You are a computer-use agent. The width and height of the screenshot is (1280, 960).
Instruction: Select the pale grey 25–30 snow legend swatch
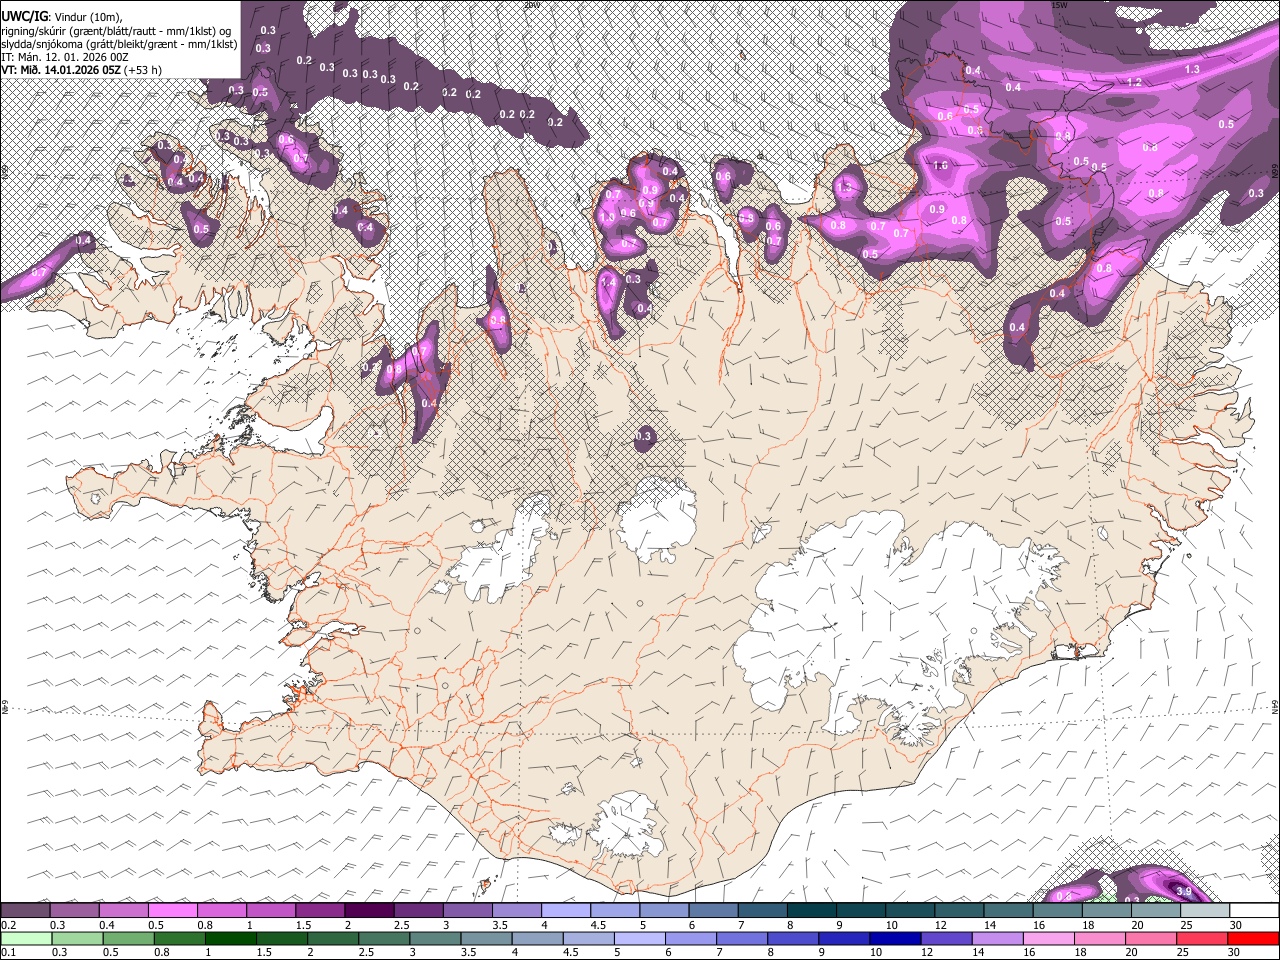(x=1204, y=911)
